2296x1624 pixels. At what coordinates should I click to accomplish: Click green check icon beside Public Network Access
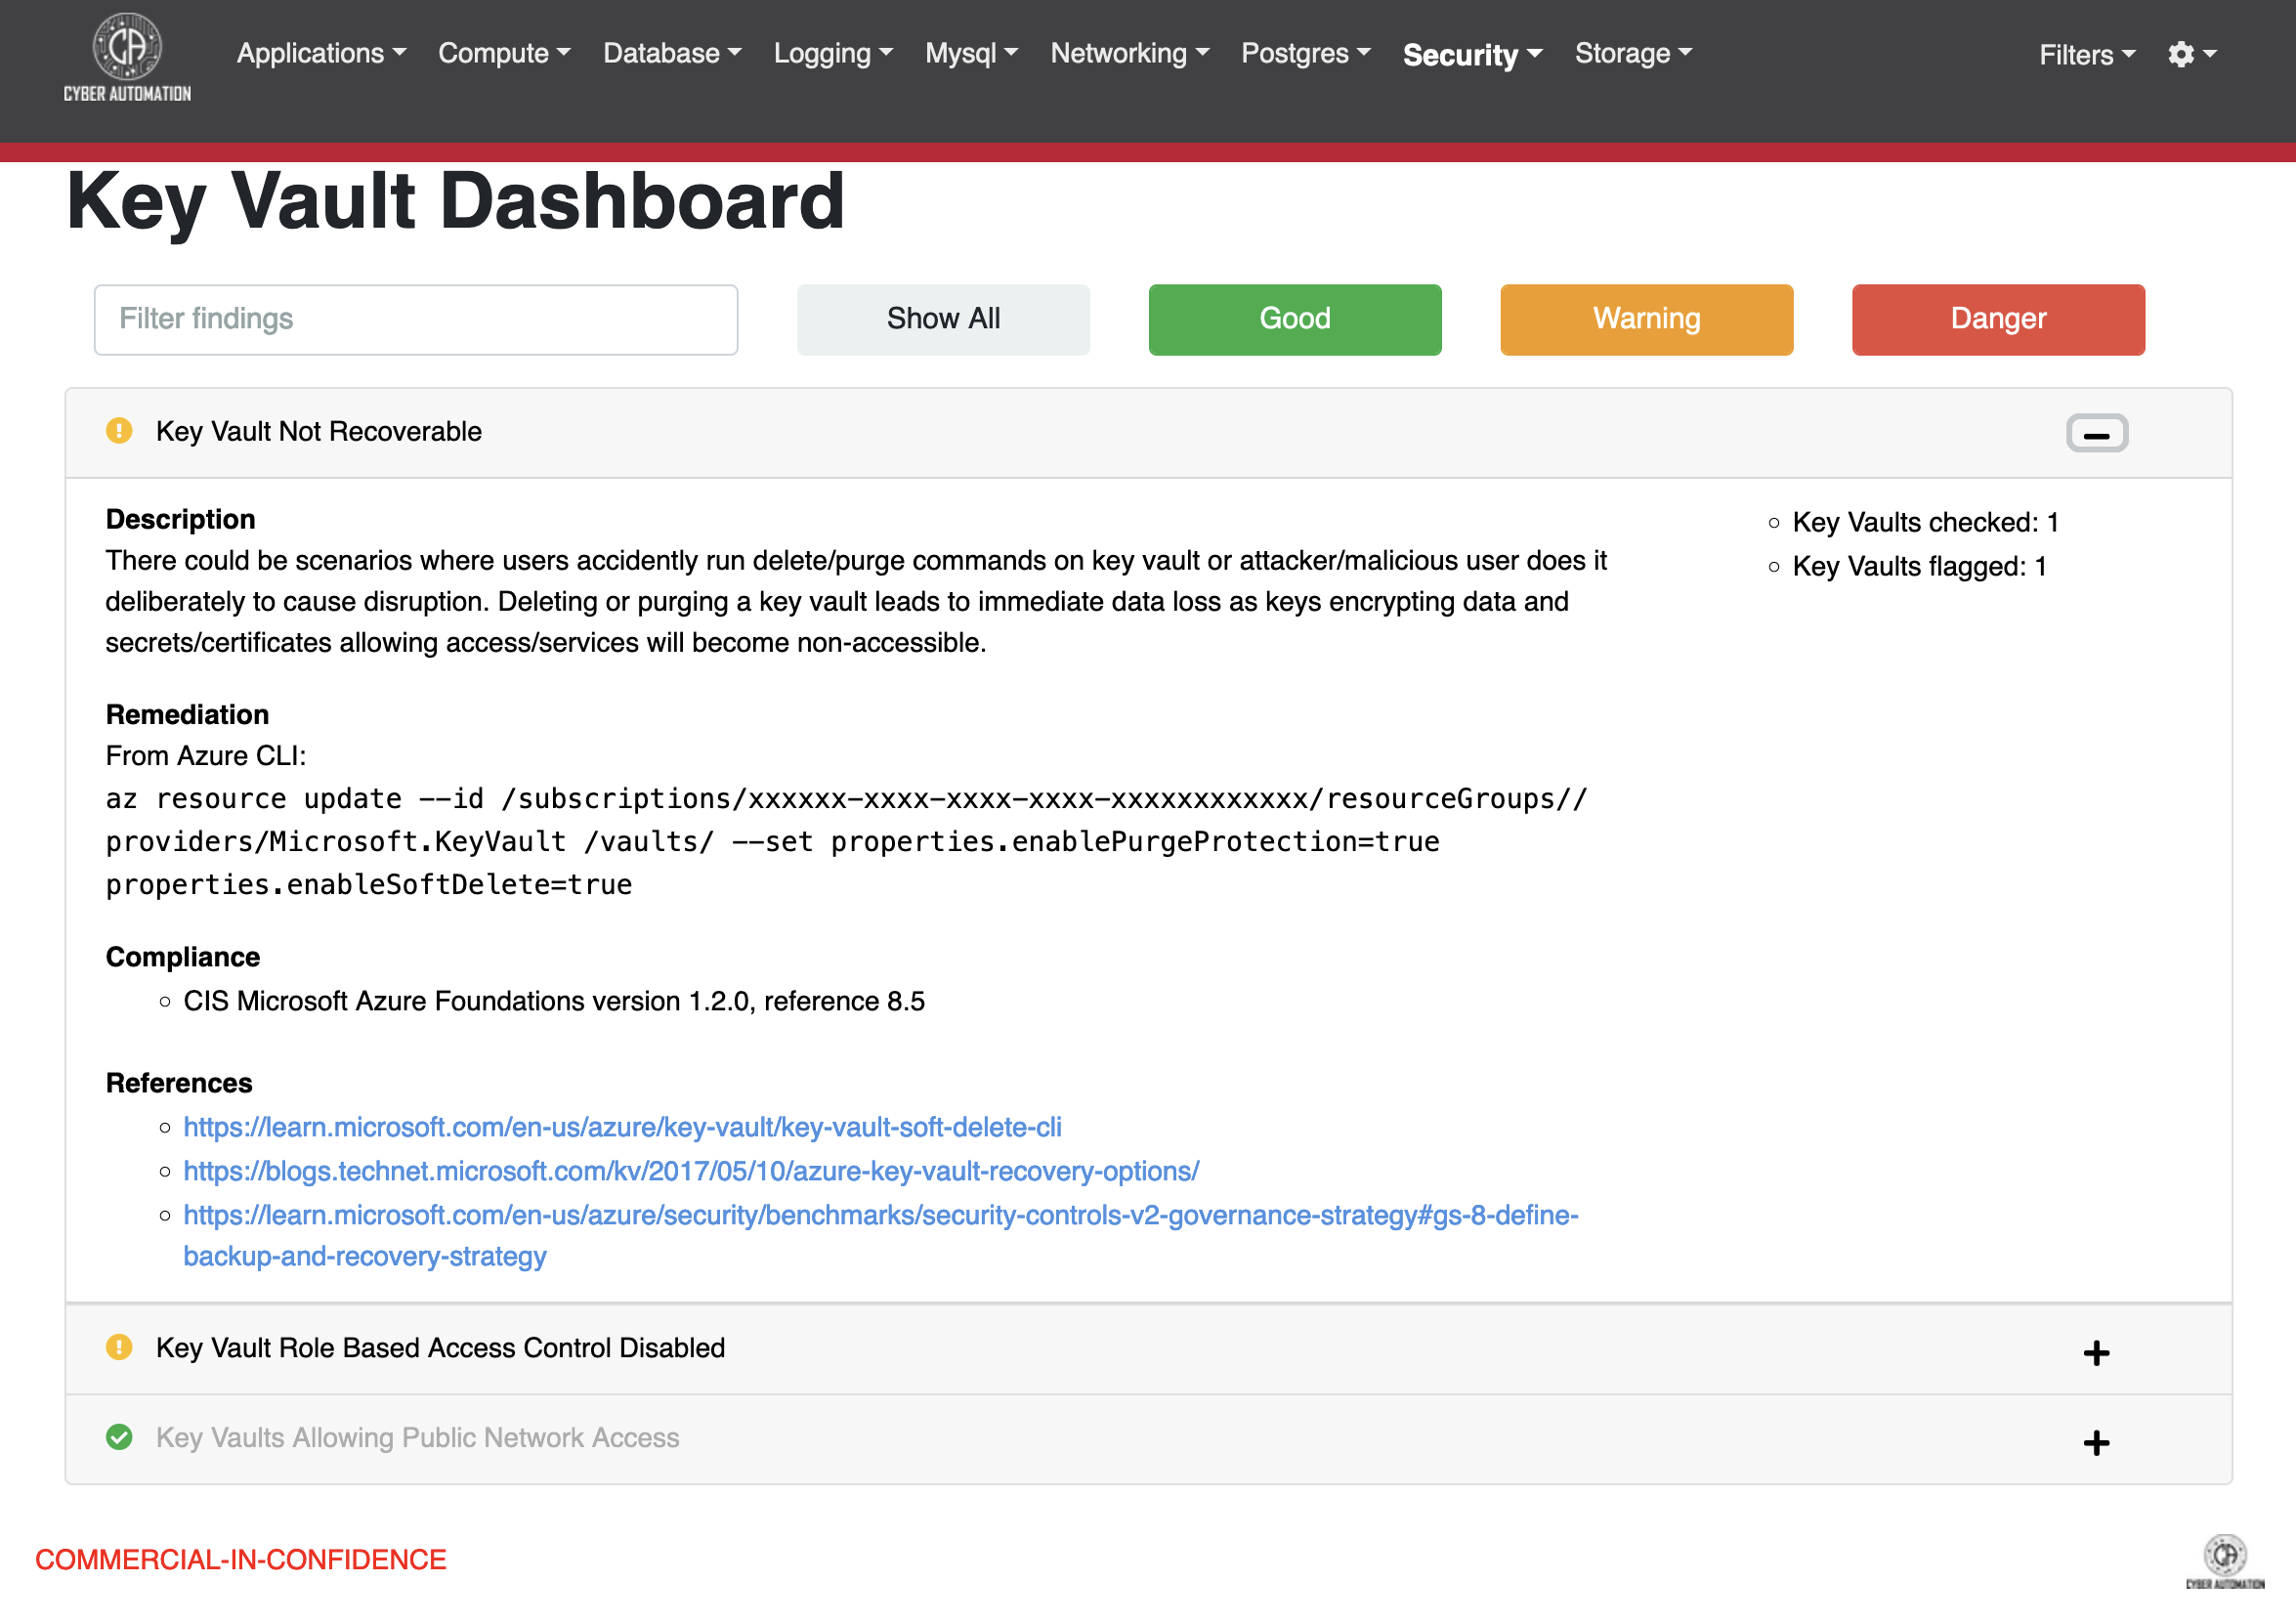point(119,1437)
